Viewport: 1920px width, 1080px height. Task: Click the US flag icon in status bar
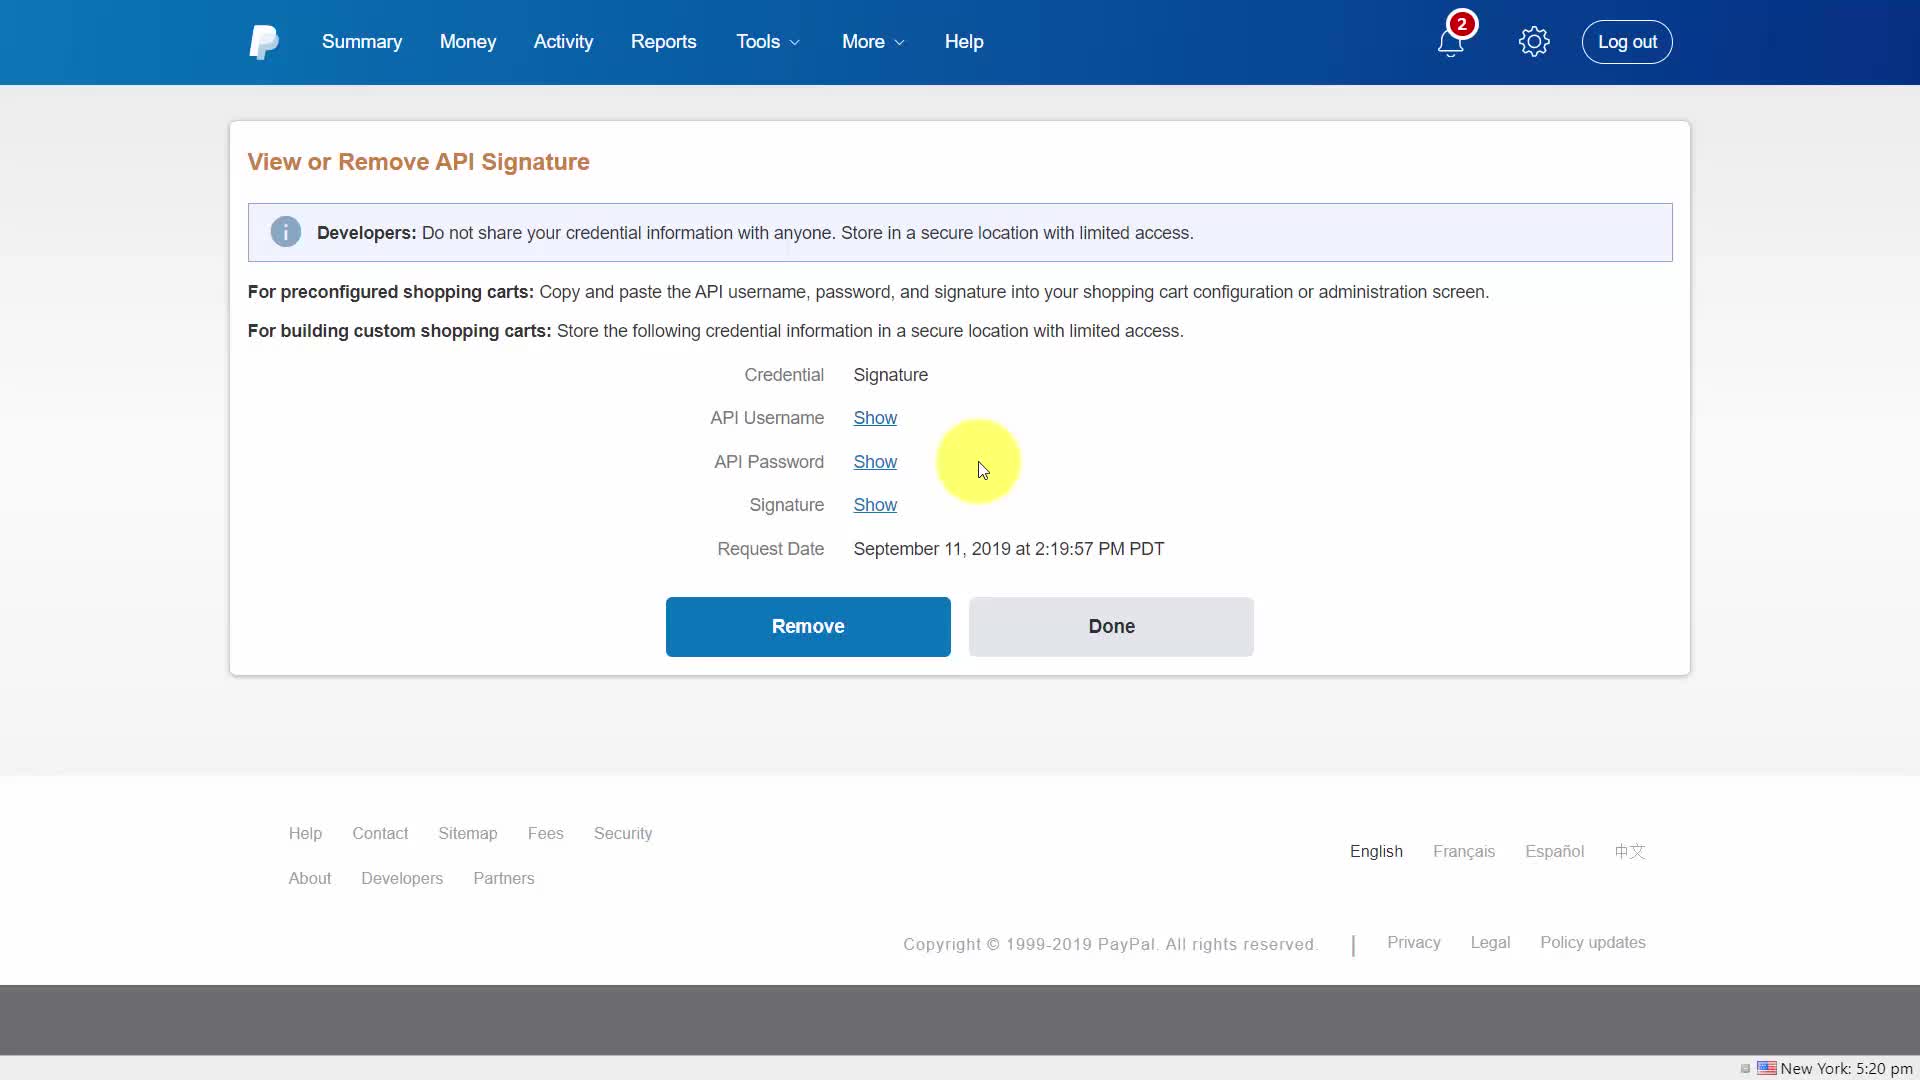(x=1767, y=1068)
